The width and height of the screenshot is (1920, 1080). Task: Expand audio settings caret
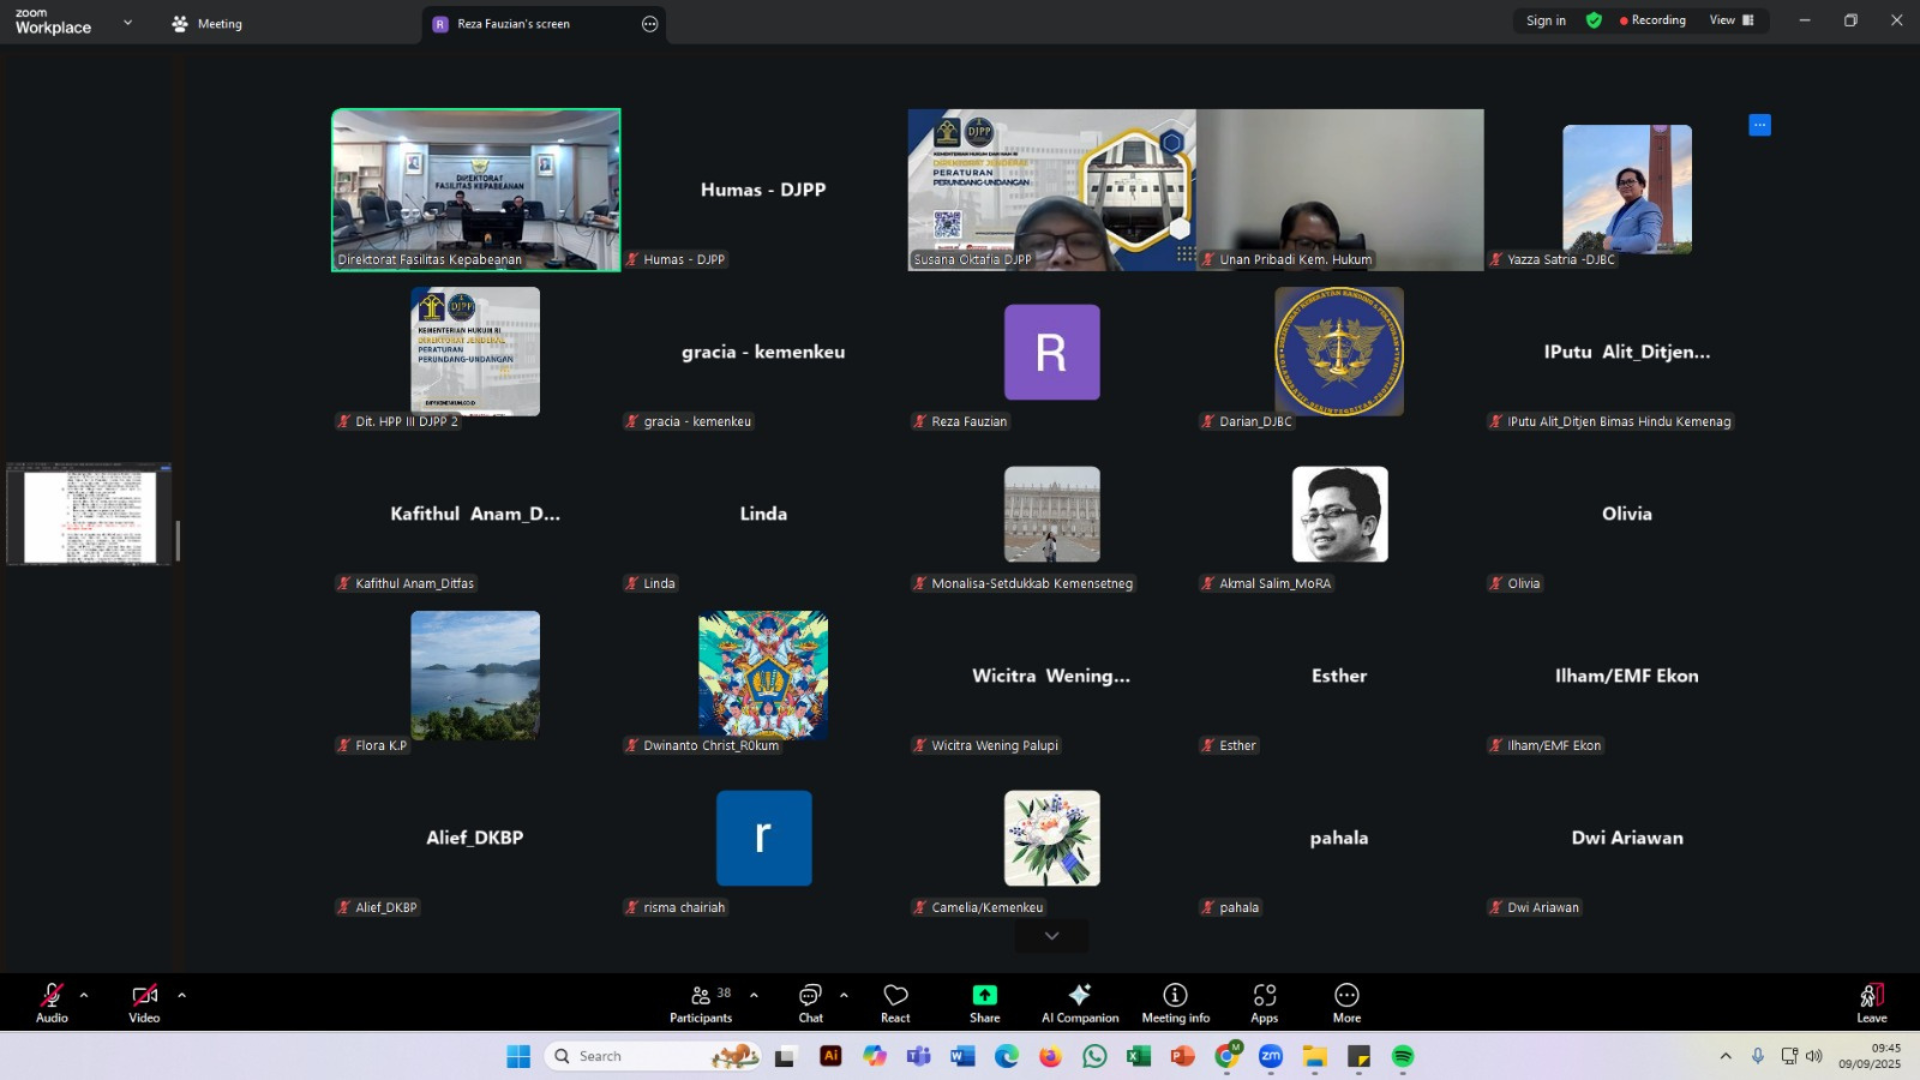click(x=84, y=995)
